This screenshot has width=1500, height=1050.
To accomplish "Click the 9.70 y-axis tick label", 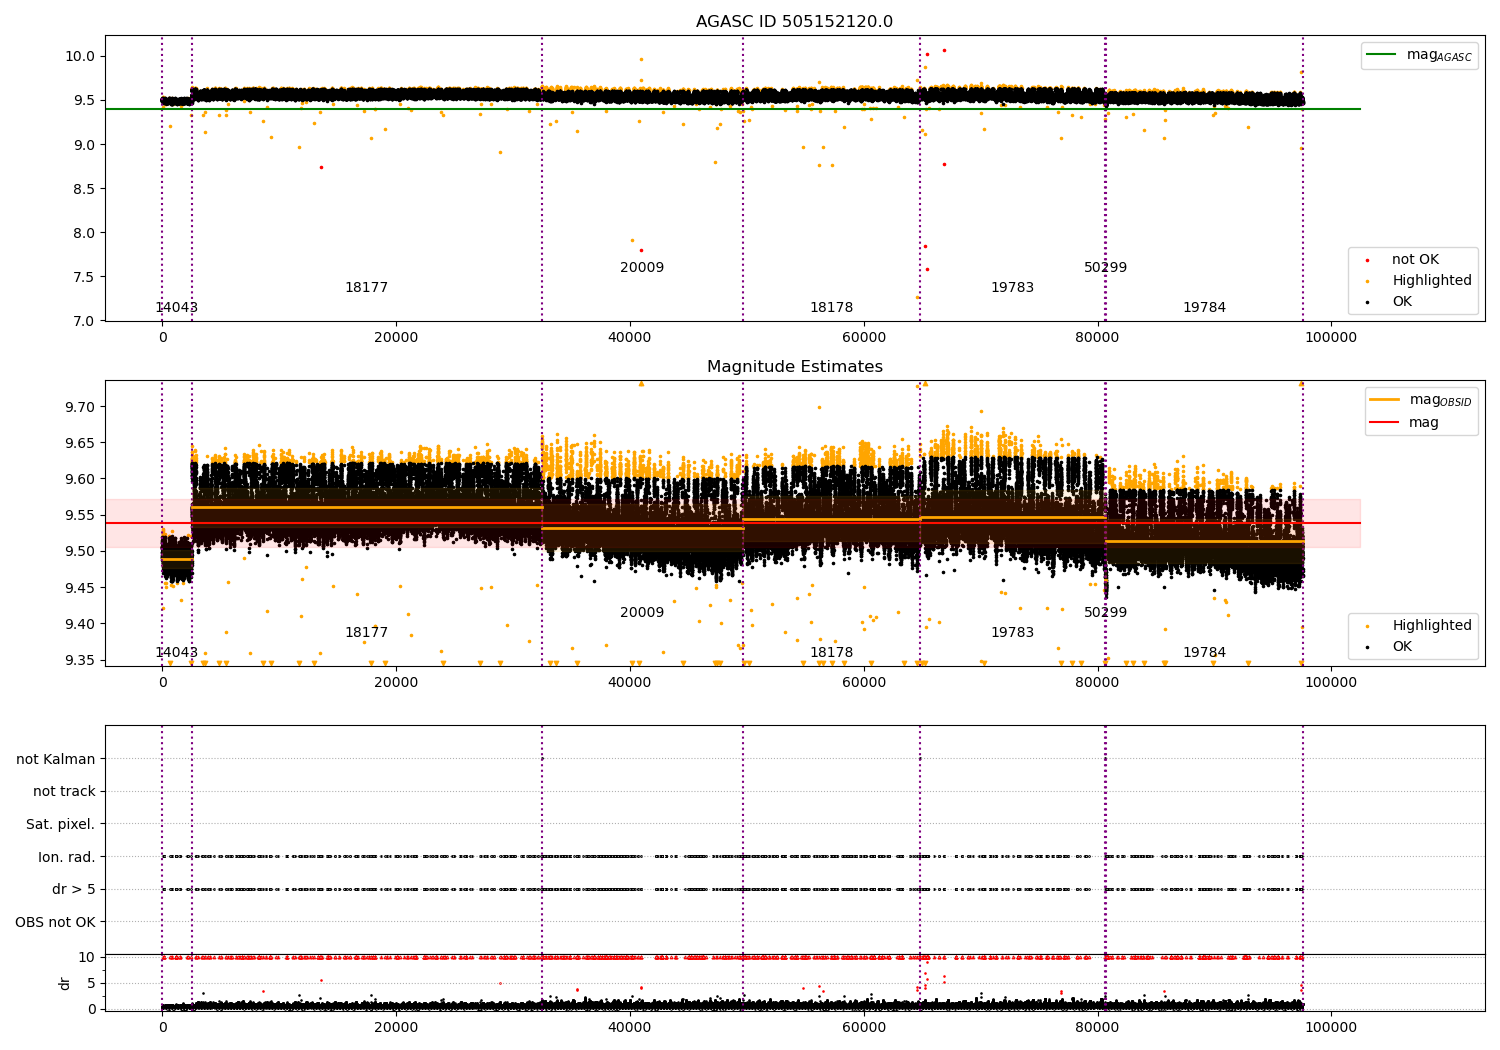I will [78, 407].
